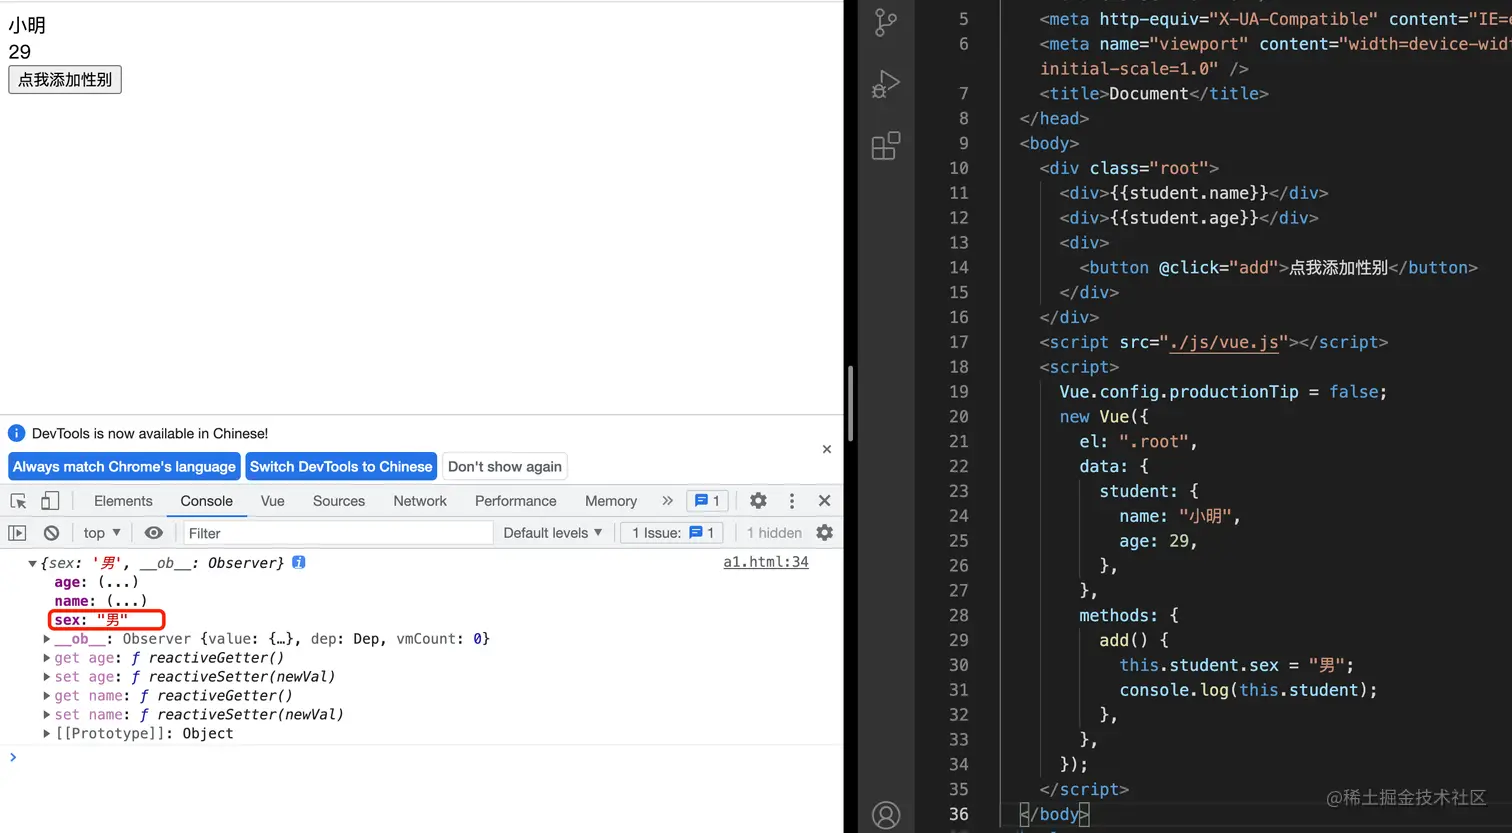
Task: Toggle device toolbar in DevTools
Action: tap(50, 501)
